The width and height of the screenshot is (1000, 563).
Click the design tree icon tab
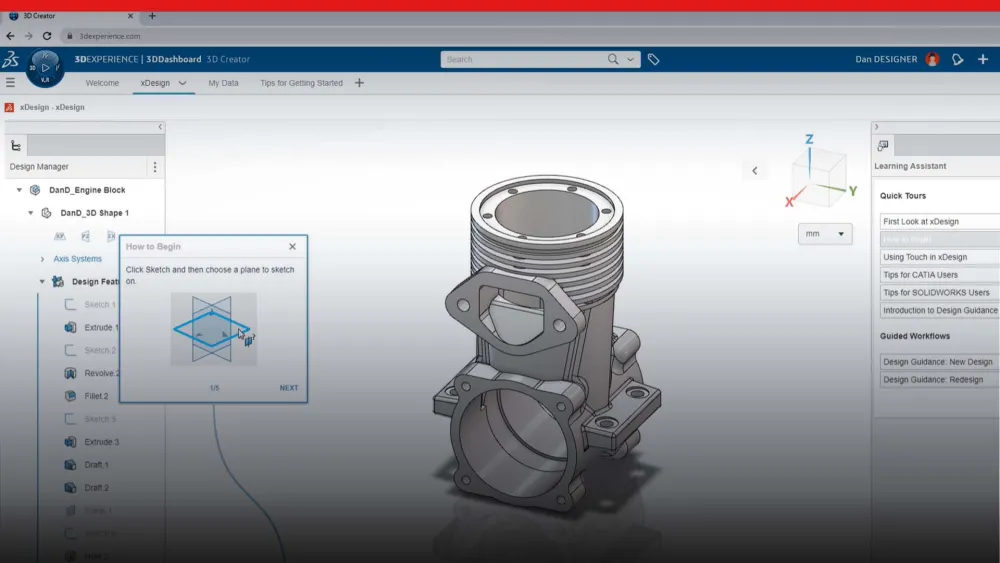(16, 146)
